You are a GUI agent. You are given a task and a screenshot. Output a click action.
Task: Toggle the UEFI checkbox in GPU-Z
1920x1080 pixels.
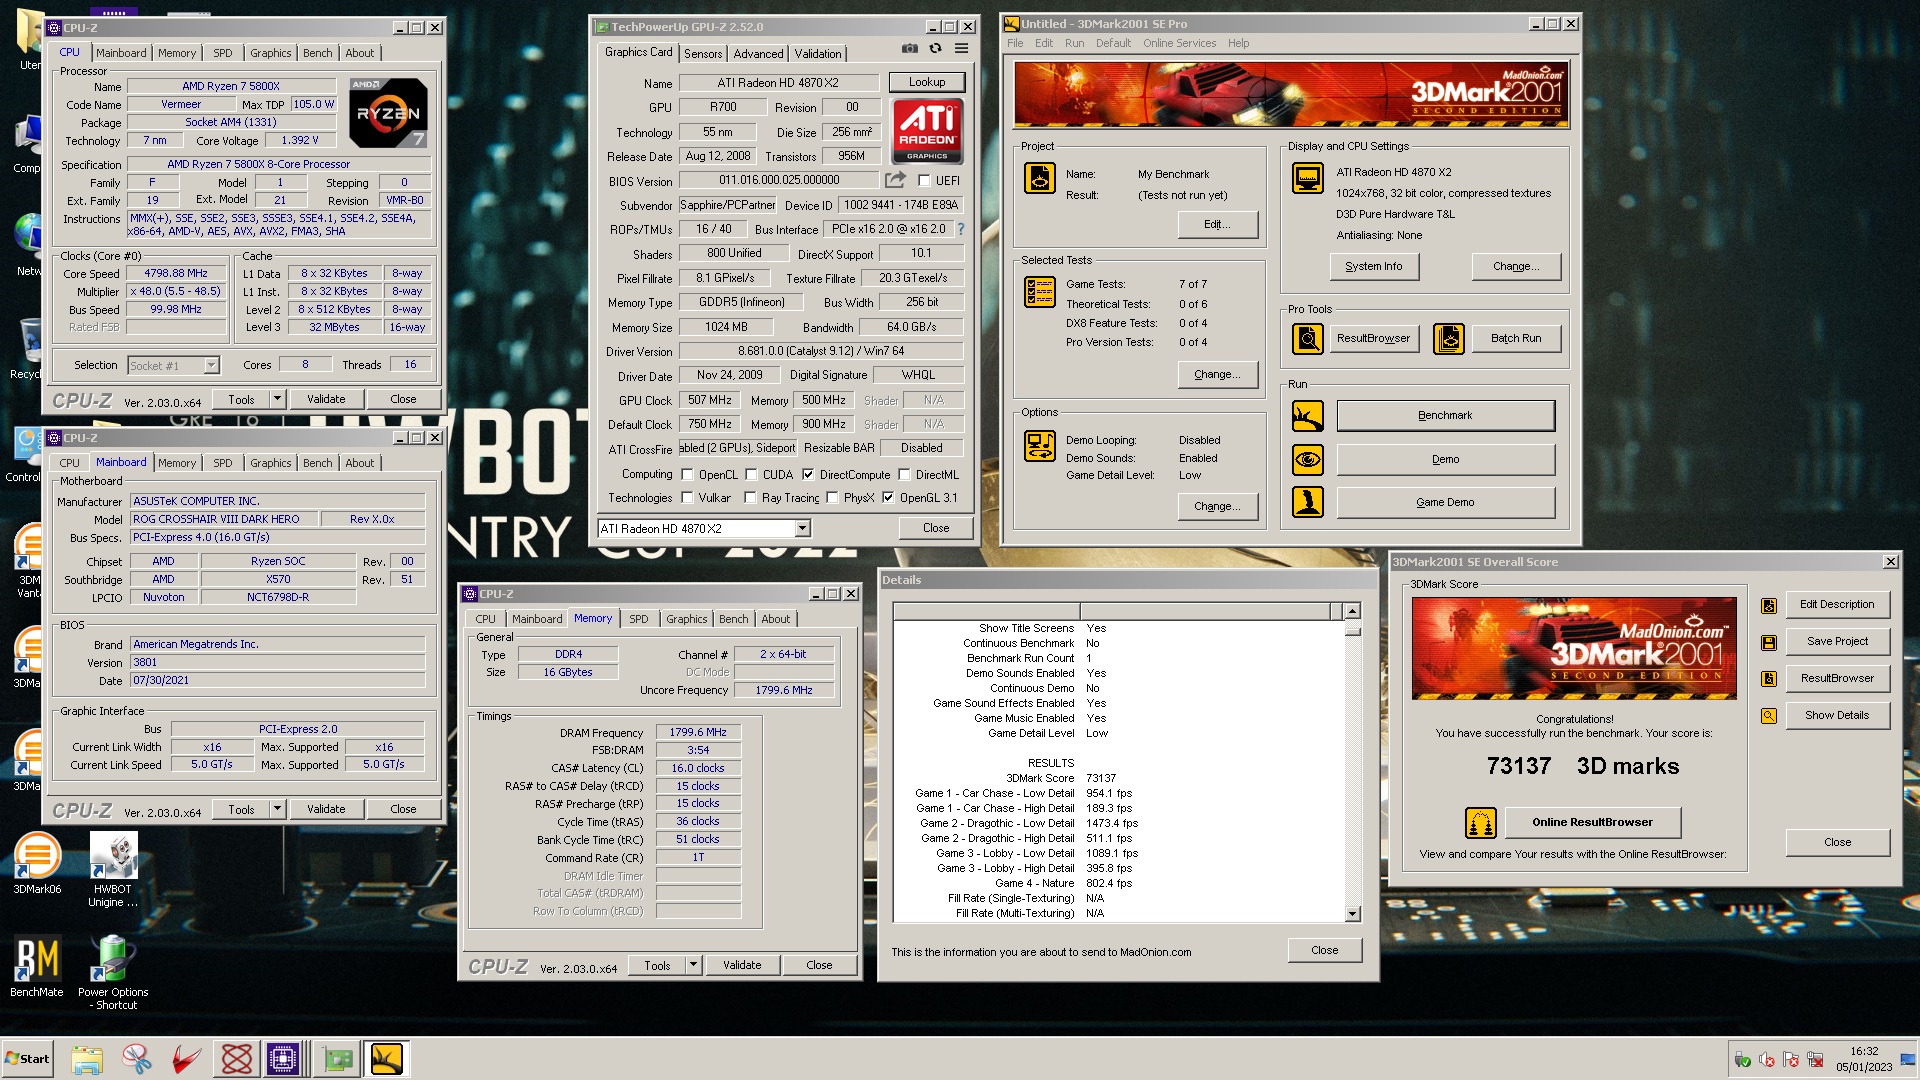(924, 181)
